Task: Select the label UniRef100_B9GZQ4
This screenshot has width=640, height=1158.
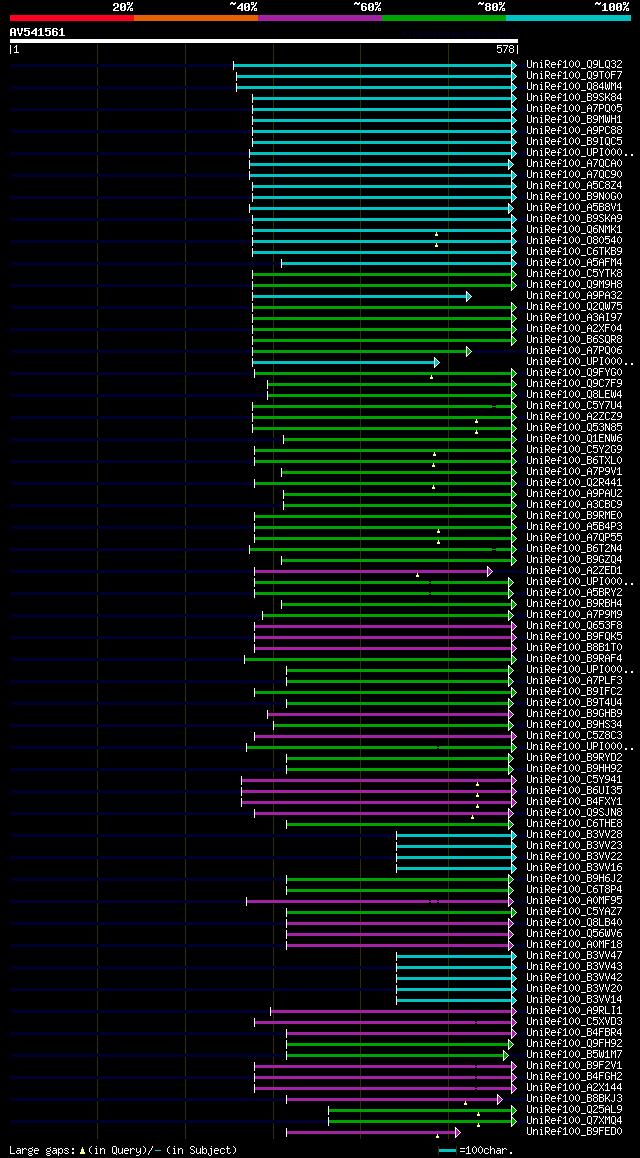Action: [574, 560]
